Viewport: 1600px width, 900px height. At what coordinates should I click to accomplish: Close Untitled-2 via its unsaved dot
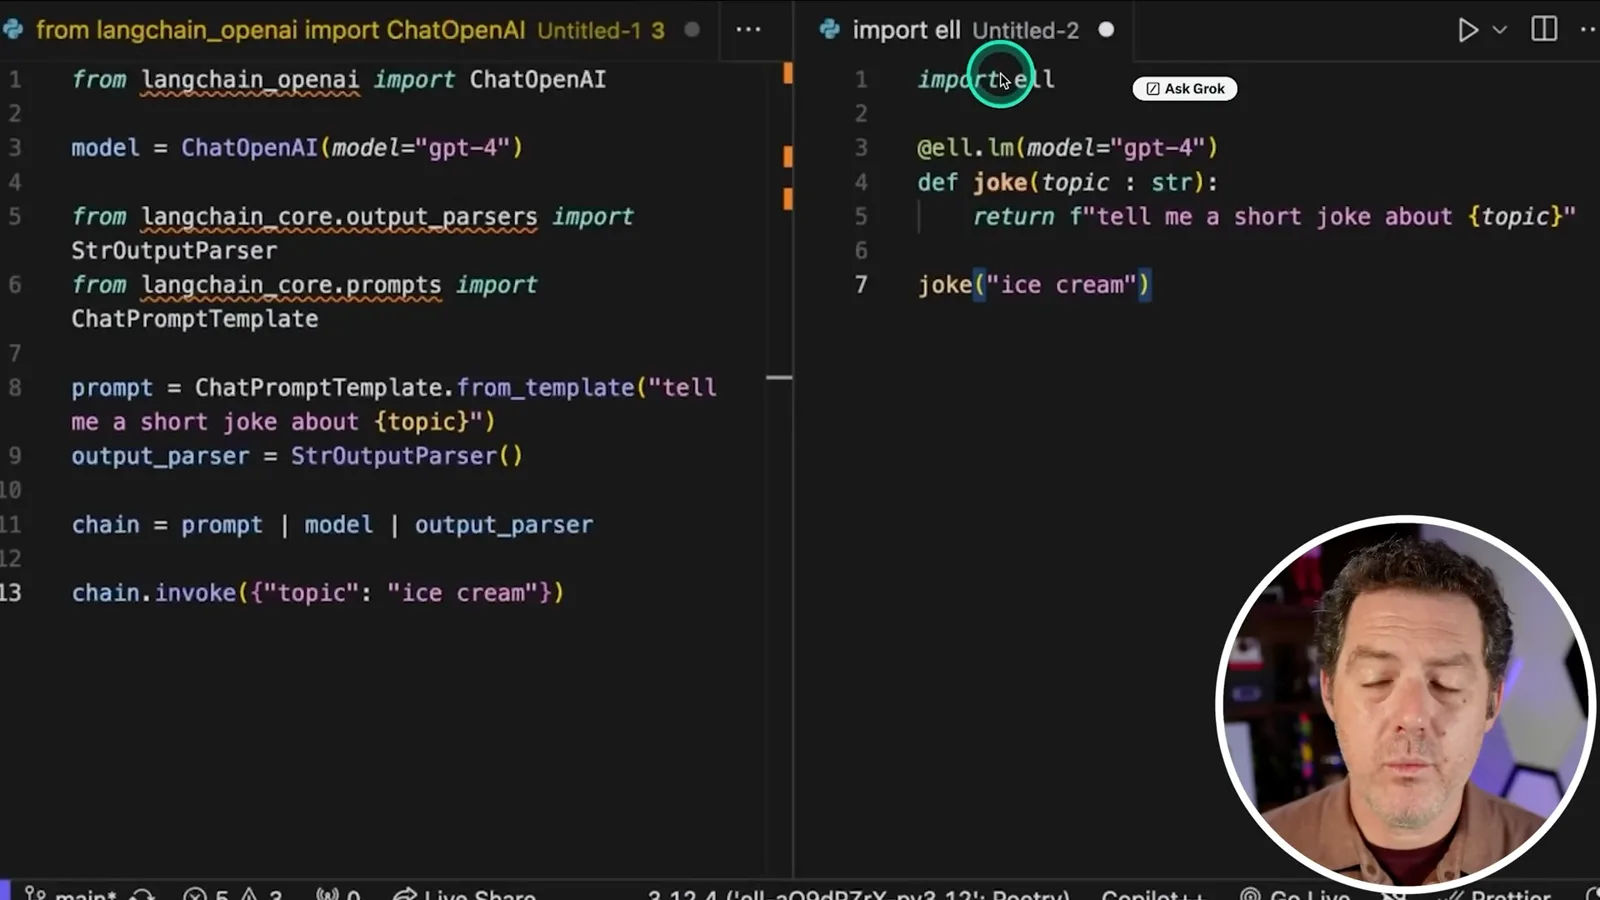click(1106, 30)
